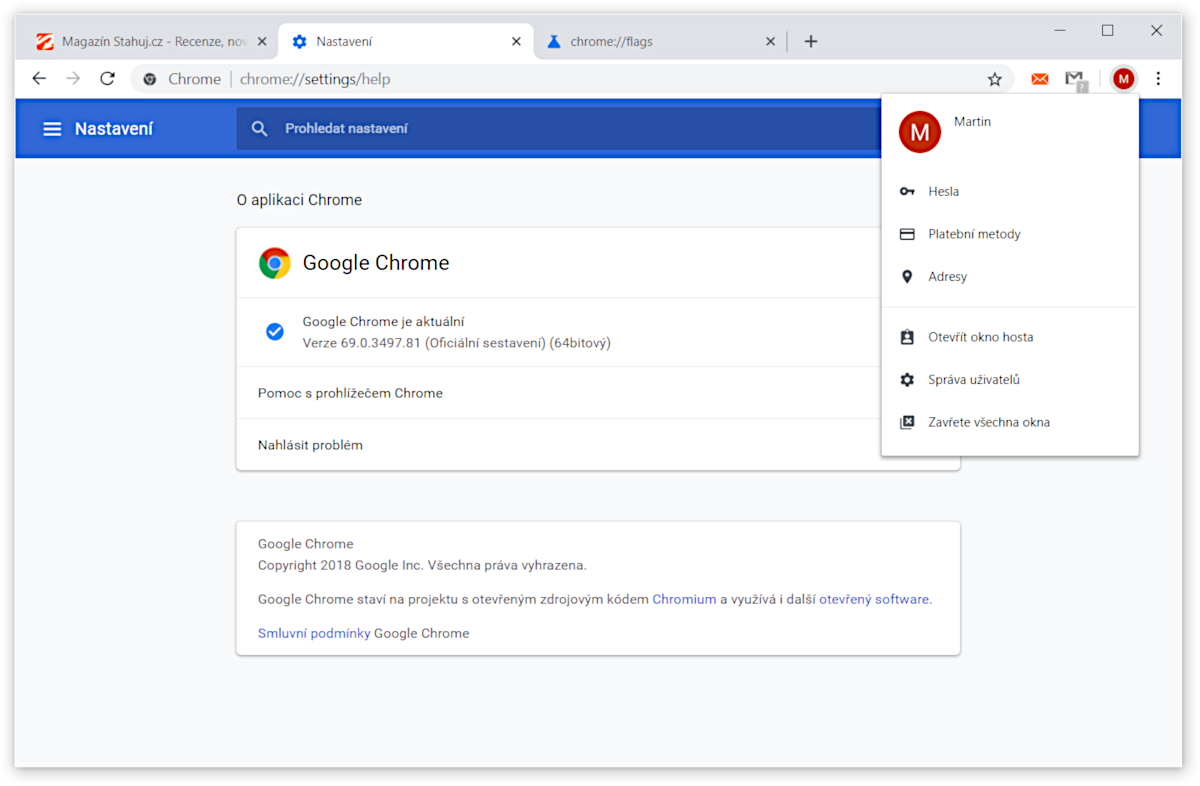Open Hesla passwords menu entry
Viewport: 1200px width, 786px height.
[1010, 191]
